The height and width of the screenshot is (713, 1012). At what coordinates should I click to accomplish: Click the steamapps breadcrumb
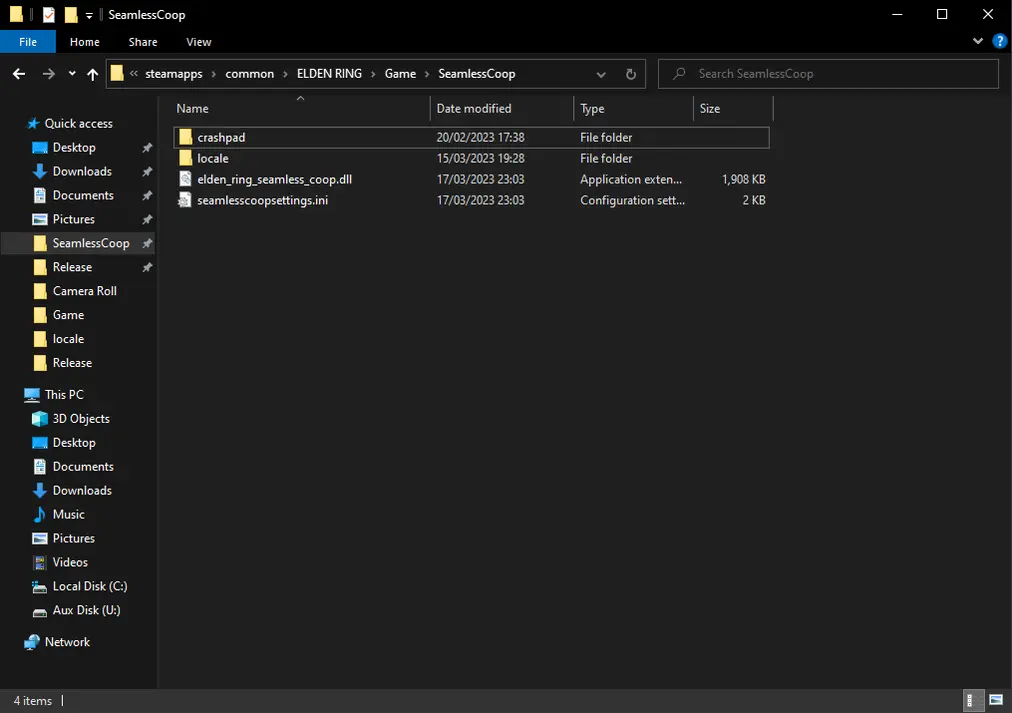pyautogui.click(x=174, y=74)
